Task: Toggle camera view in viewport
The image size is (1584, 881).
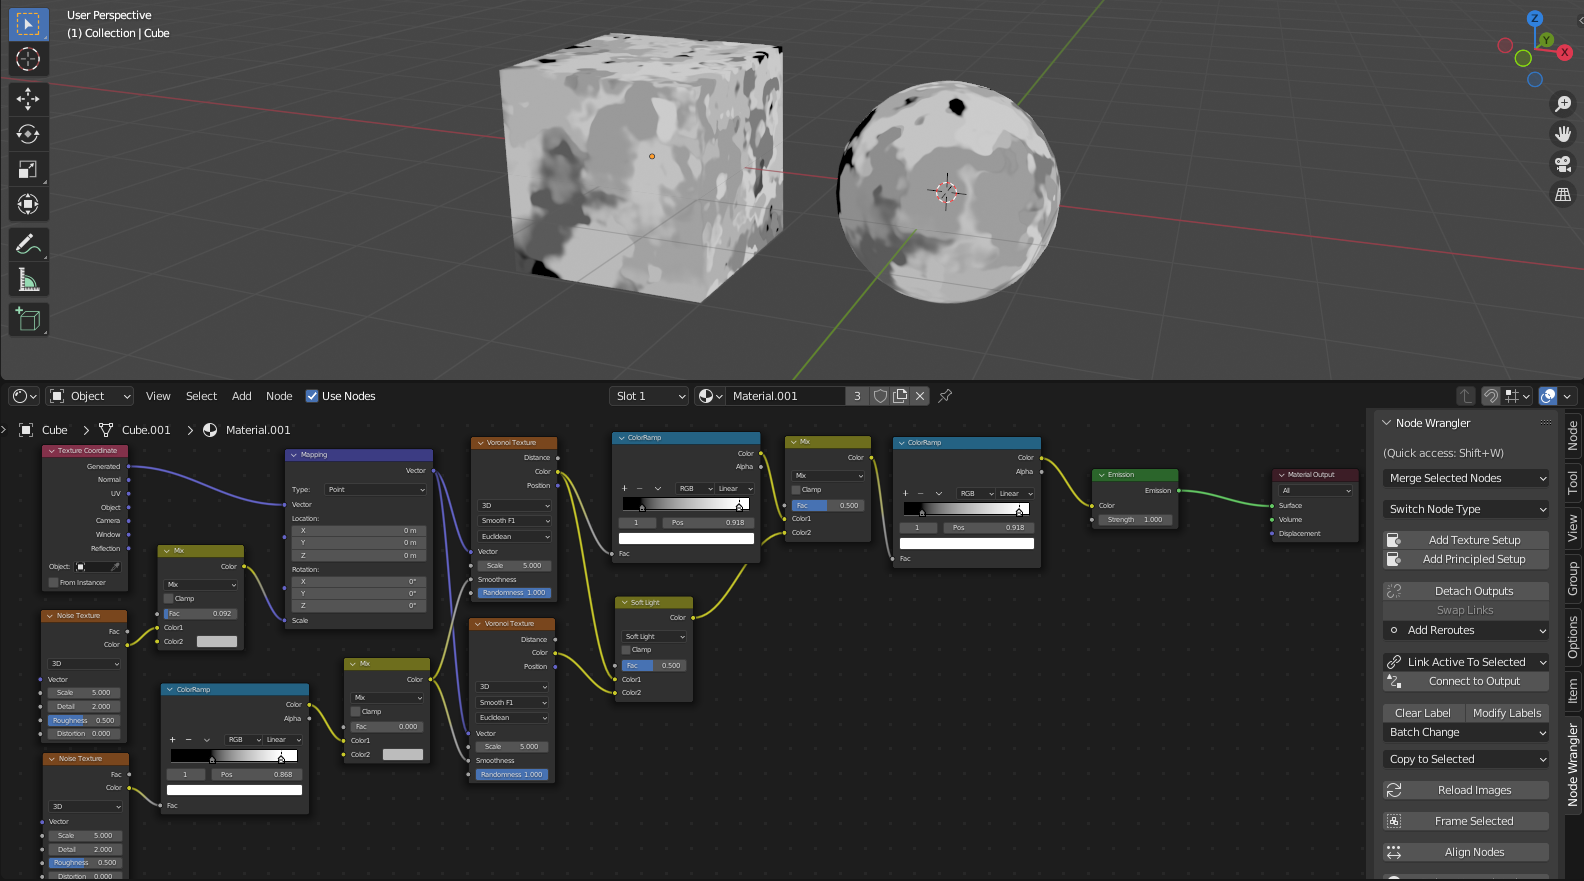Action: 1562,164
